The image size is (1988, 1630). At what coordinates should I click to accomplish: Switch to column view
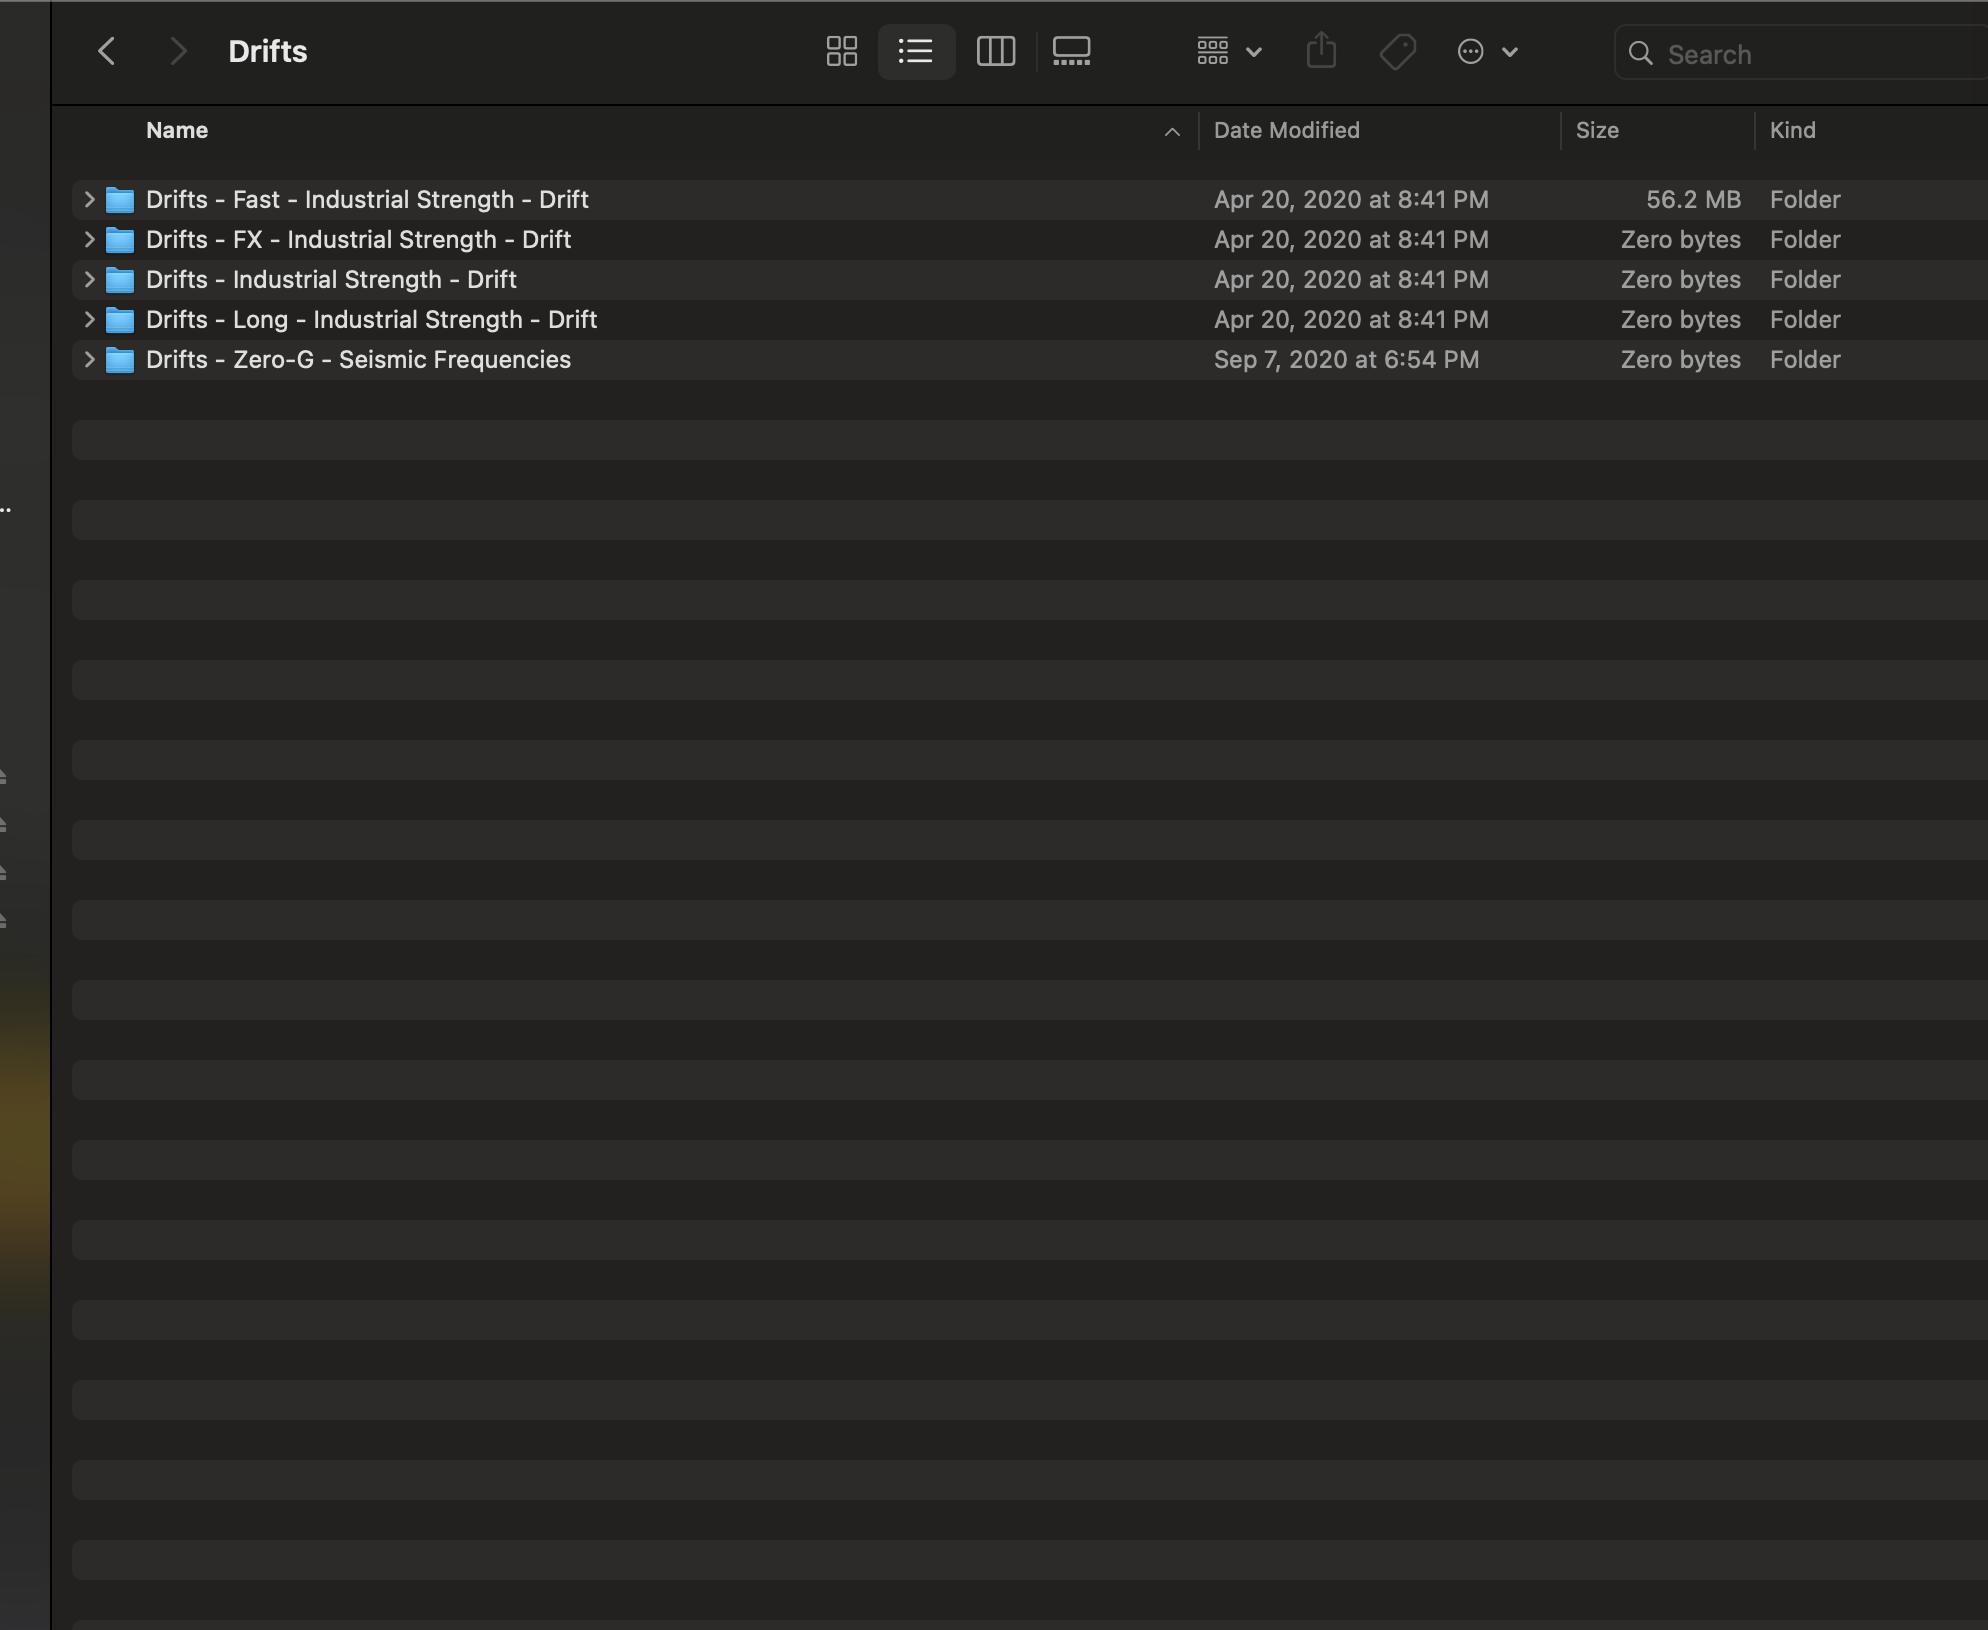(x=996, y=51)
